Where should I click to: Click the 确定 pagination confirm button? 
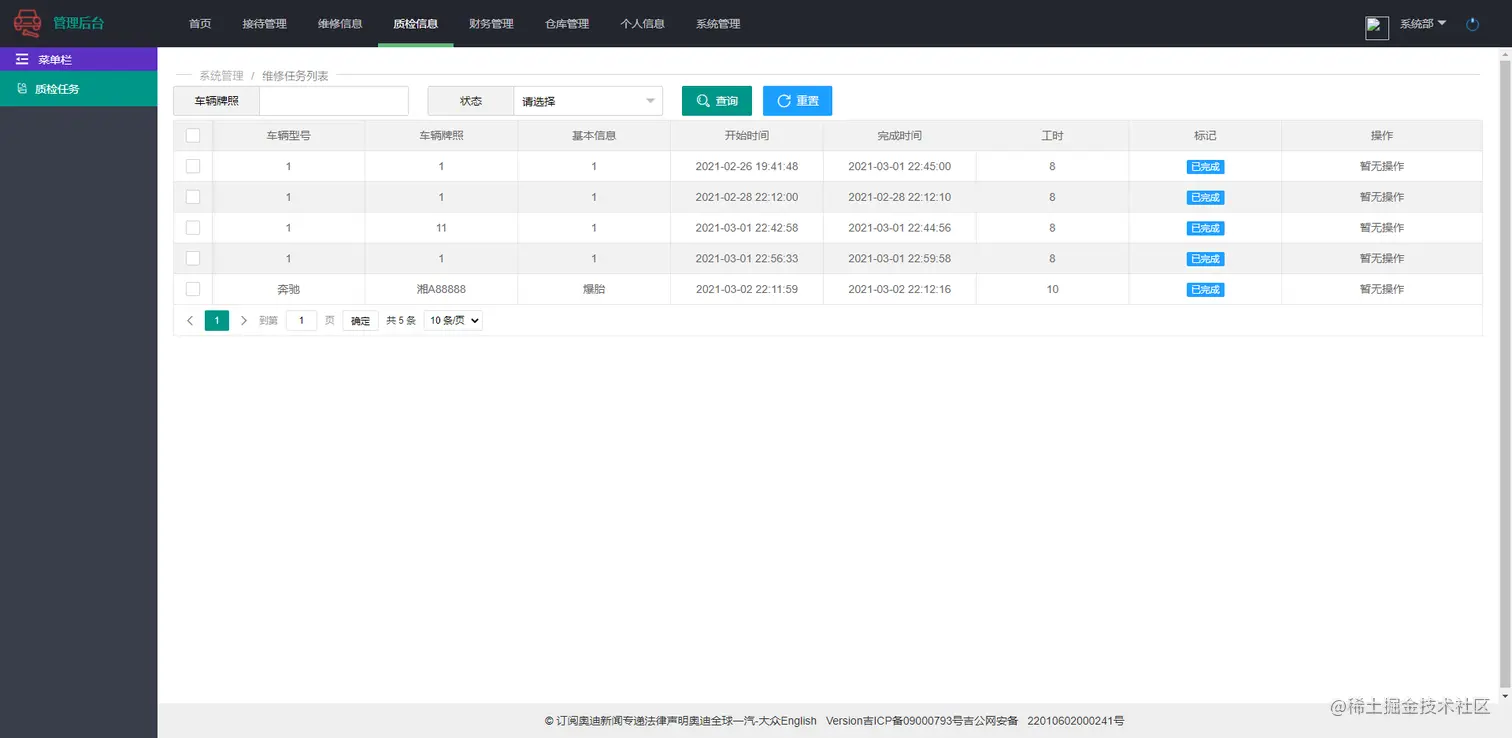click(x=360, y=321)
